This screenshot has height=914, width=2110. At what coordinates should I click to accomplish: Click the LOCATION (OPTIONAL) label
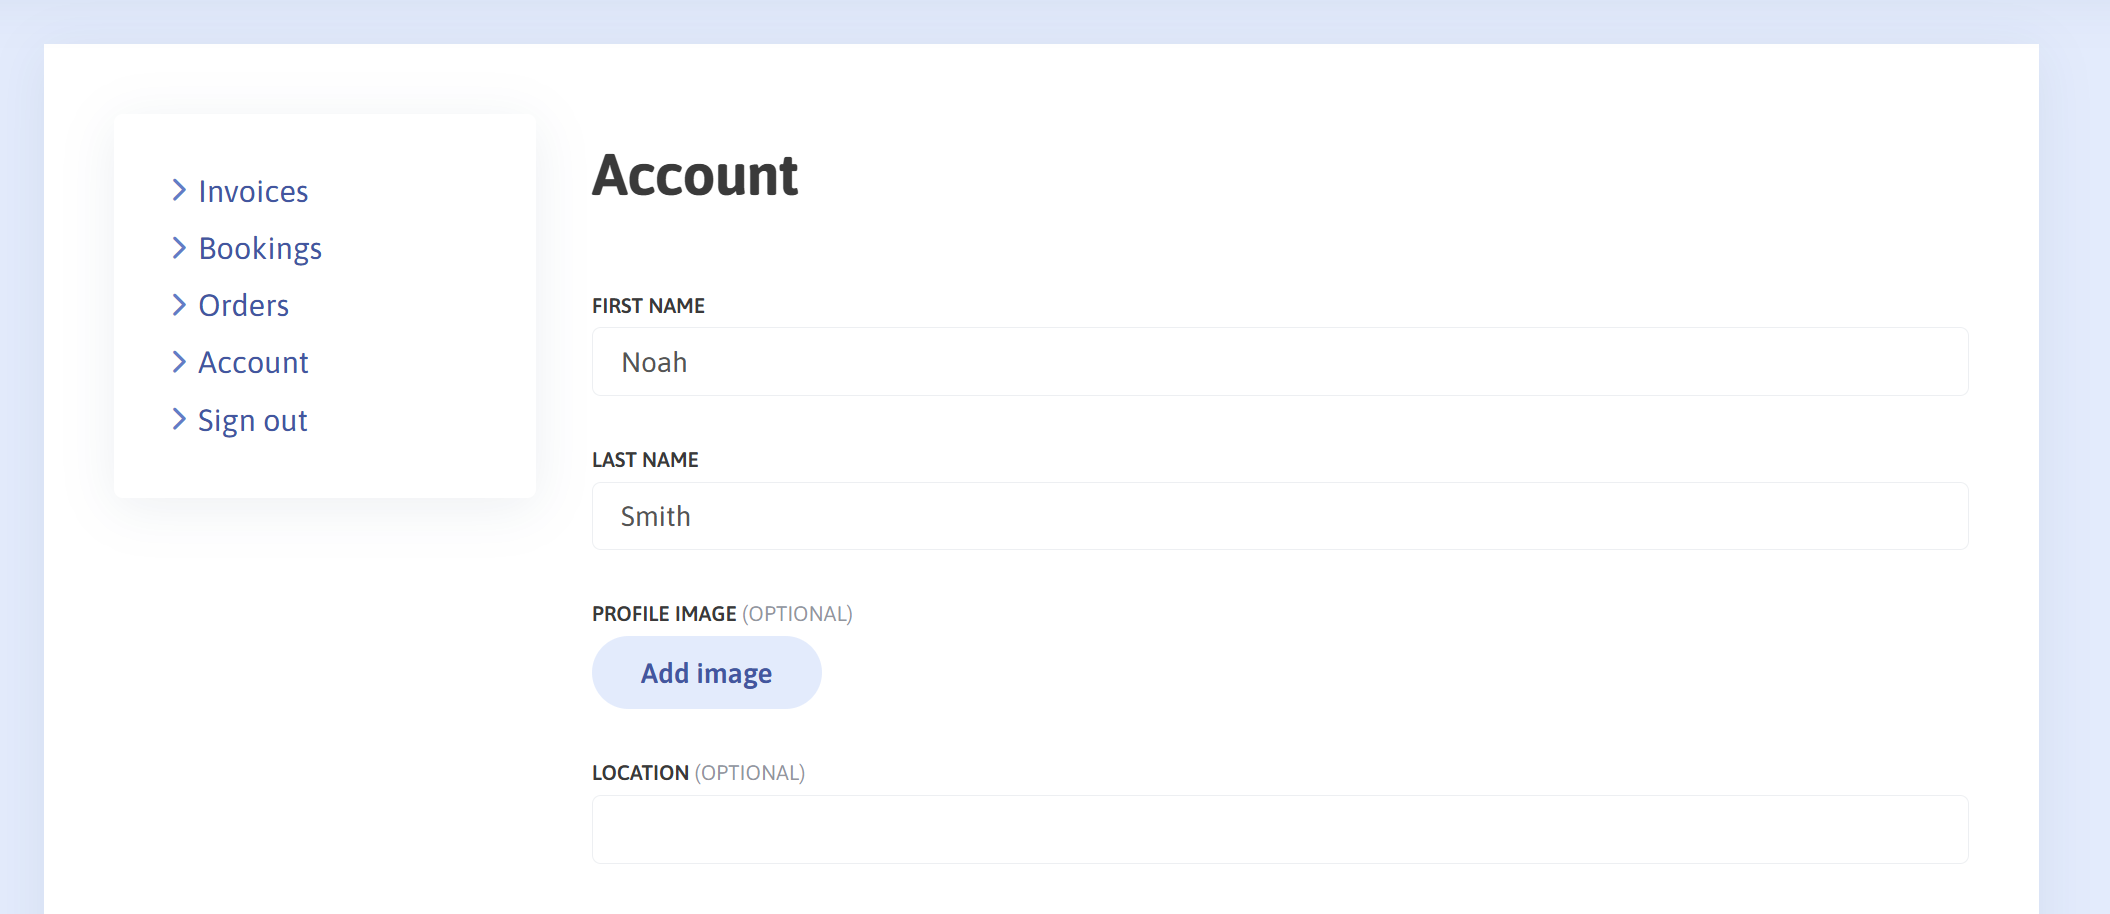(x=698, y=773)
